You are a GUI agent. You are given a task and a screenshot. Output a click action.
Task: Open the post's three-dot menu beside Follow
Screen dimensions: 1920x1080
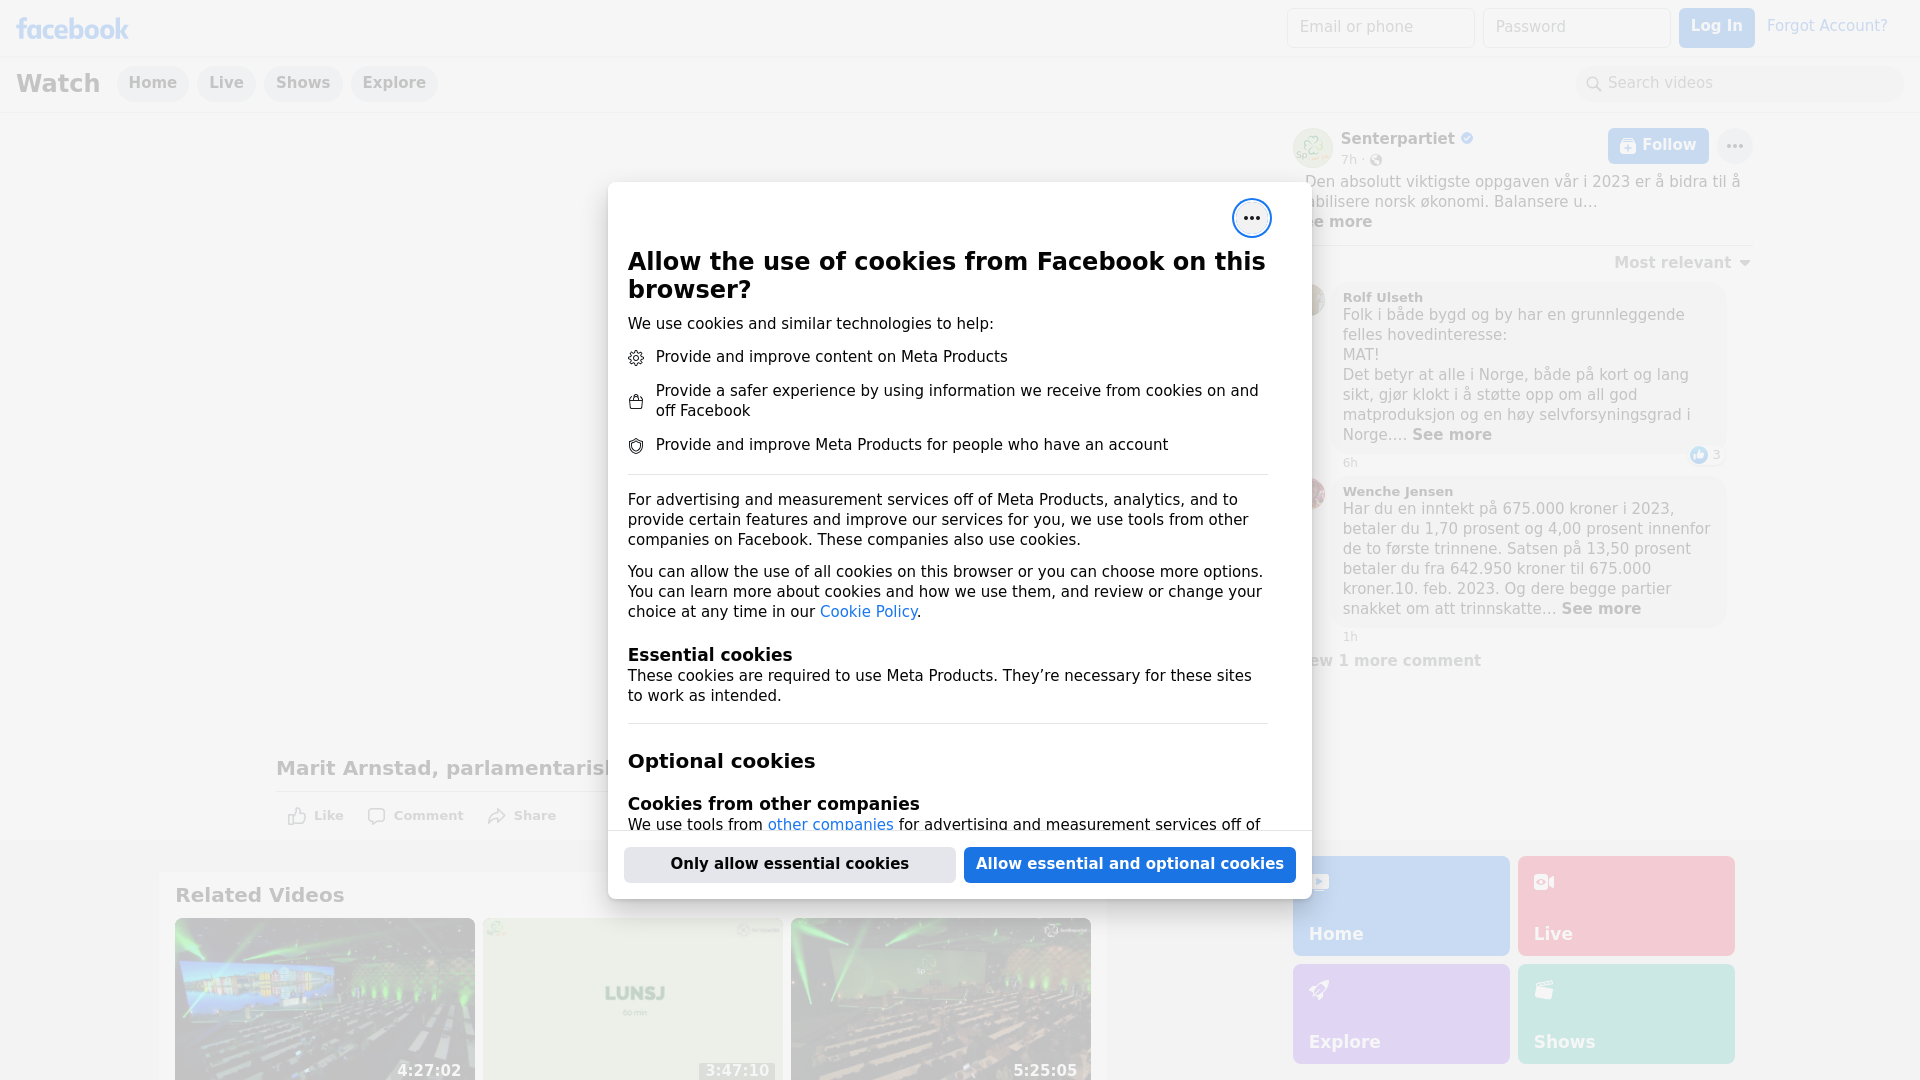click(1734, 146)
